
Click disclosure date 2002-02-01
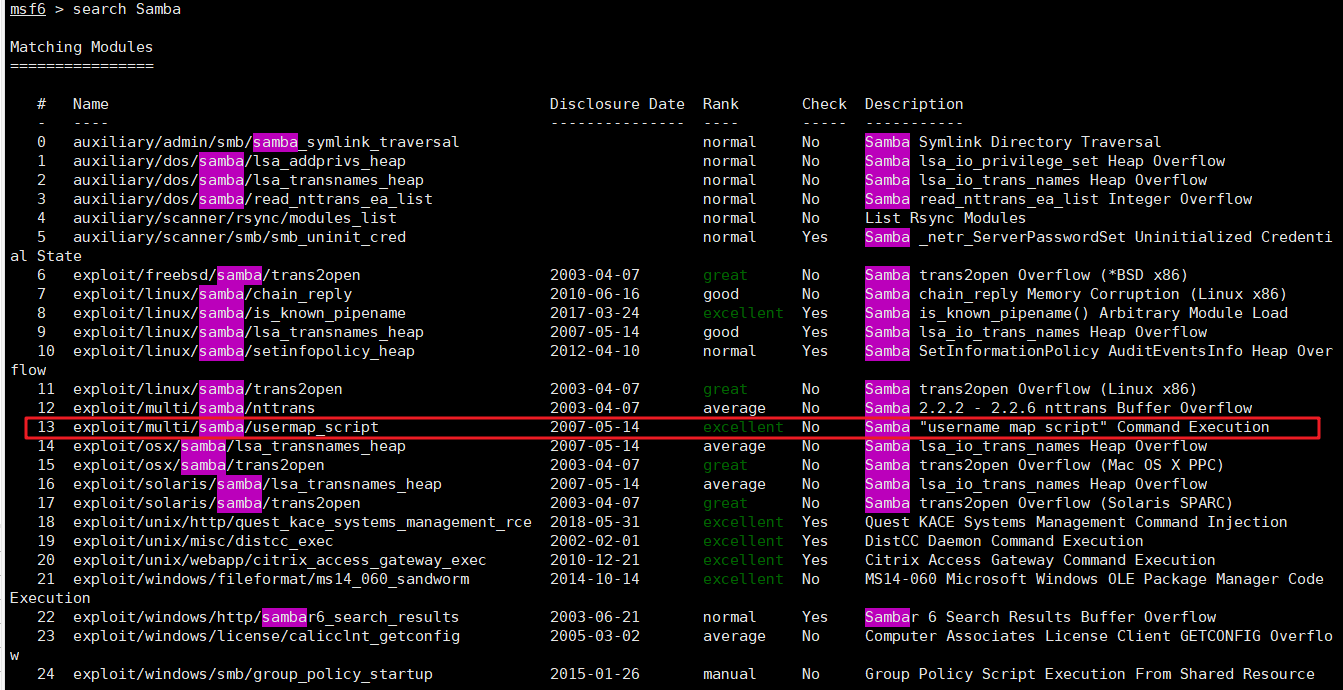click(x=595, y=541)
